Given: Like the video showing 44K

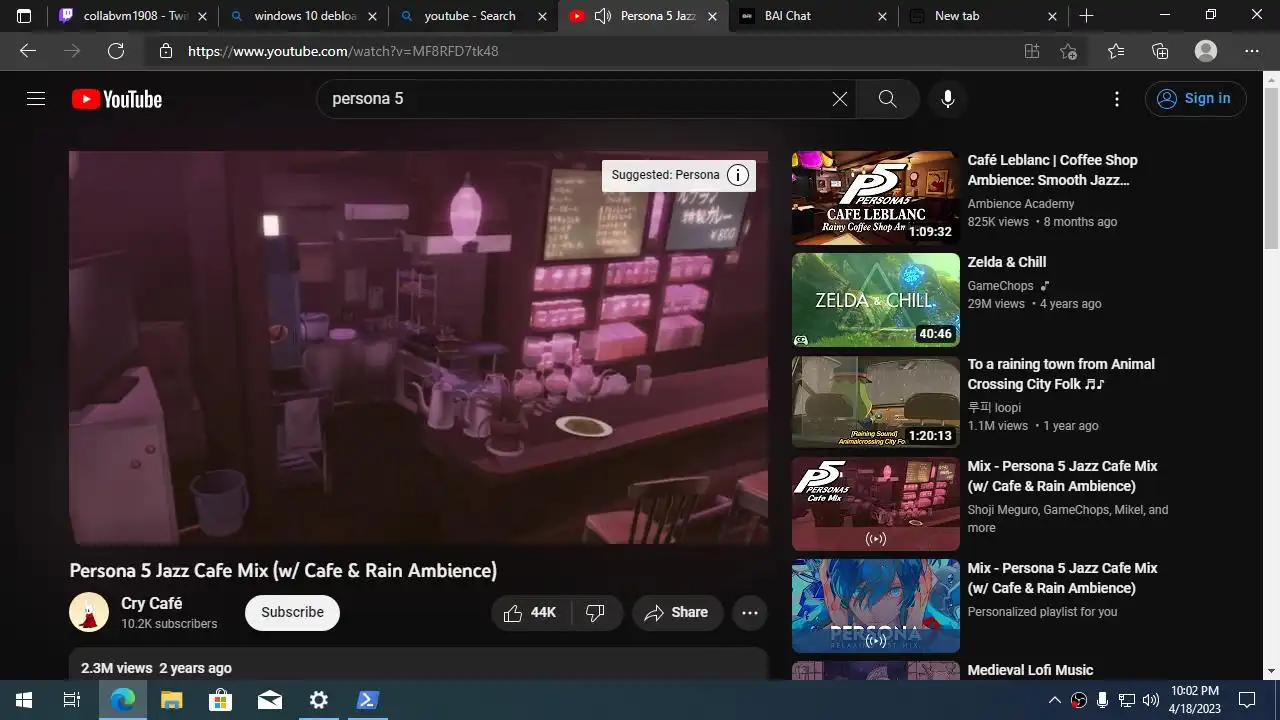Looking at the screenshot, I should click(x=530, y=612).
